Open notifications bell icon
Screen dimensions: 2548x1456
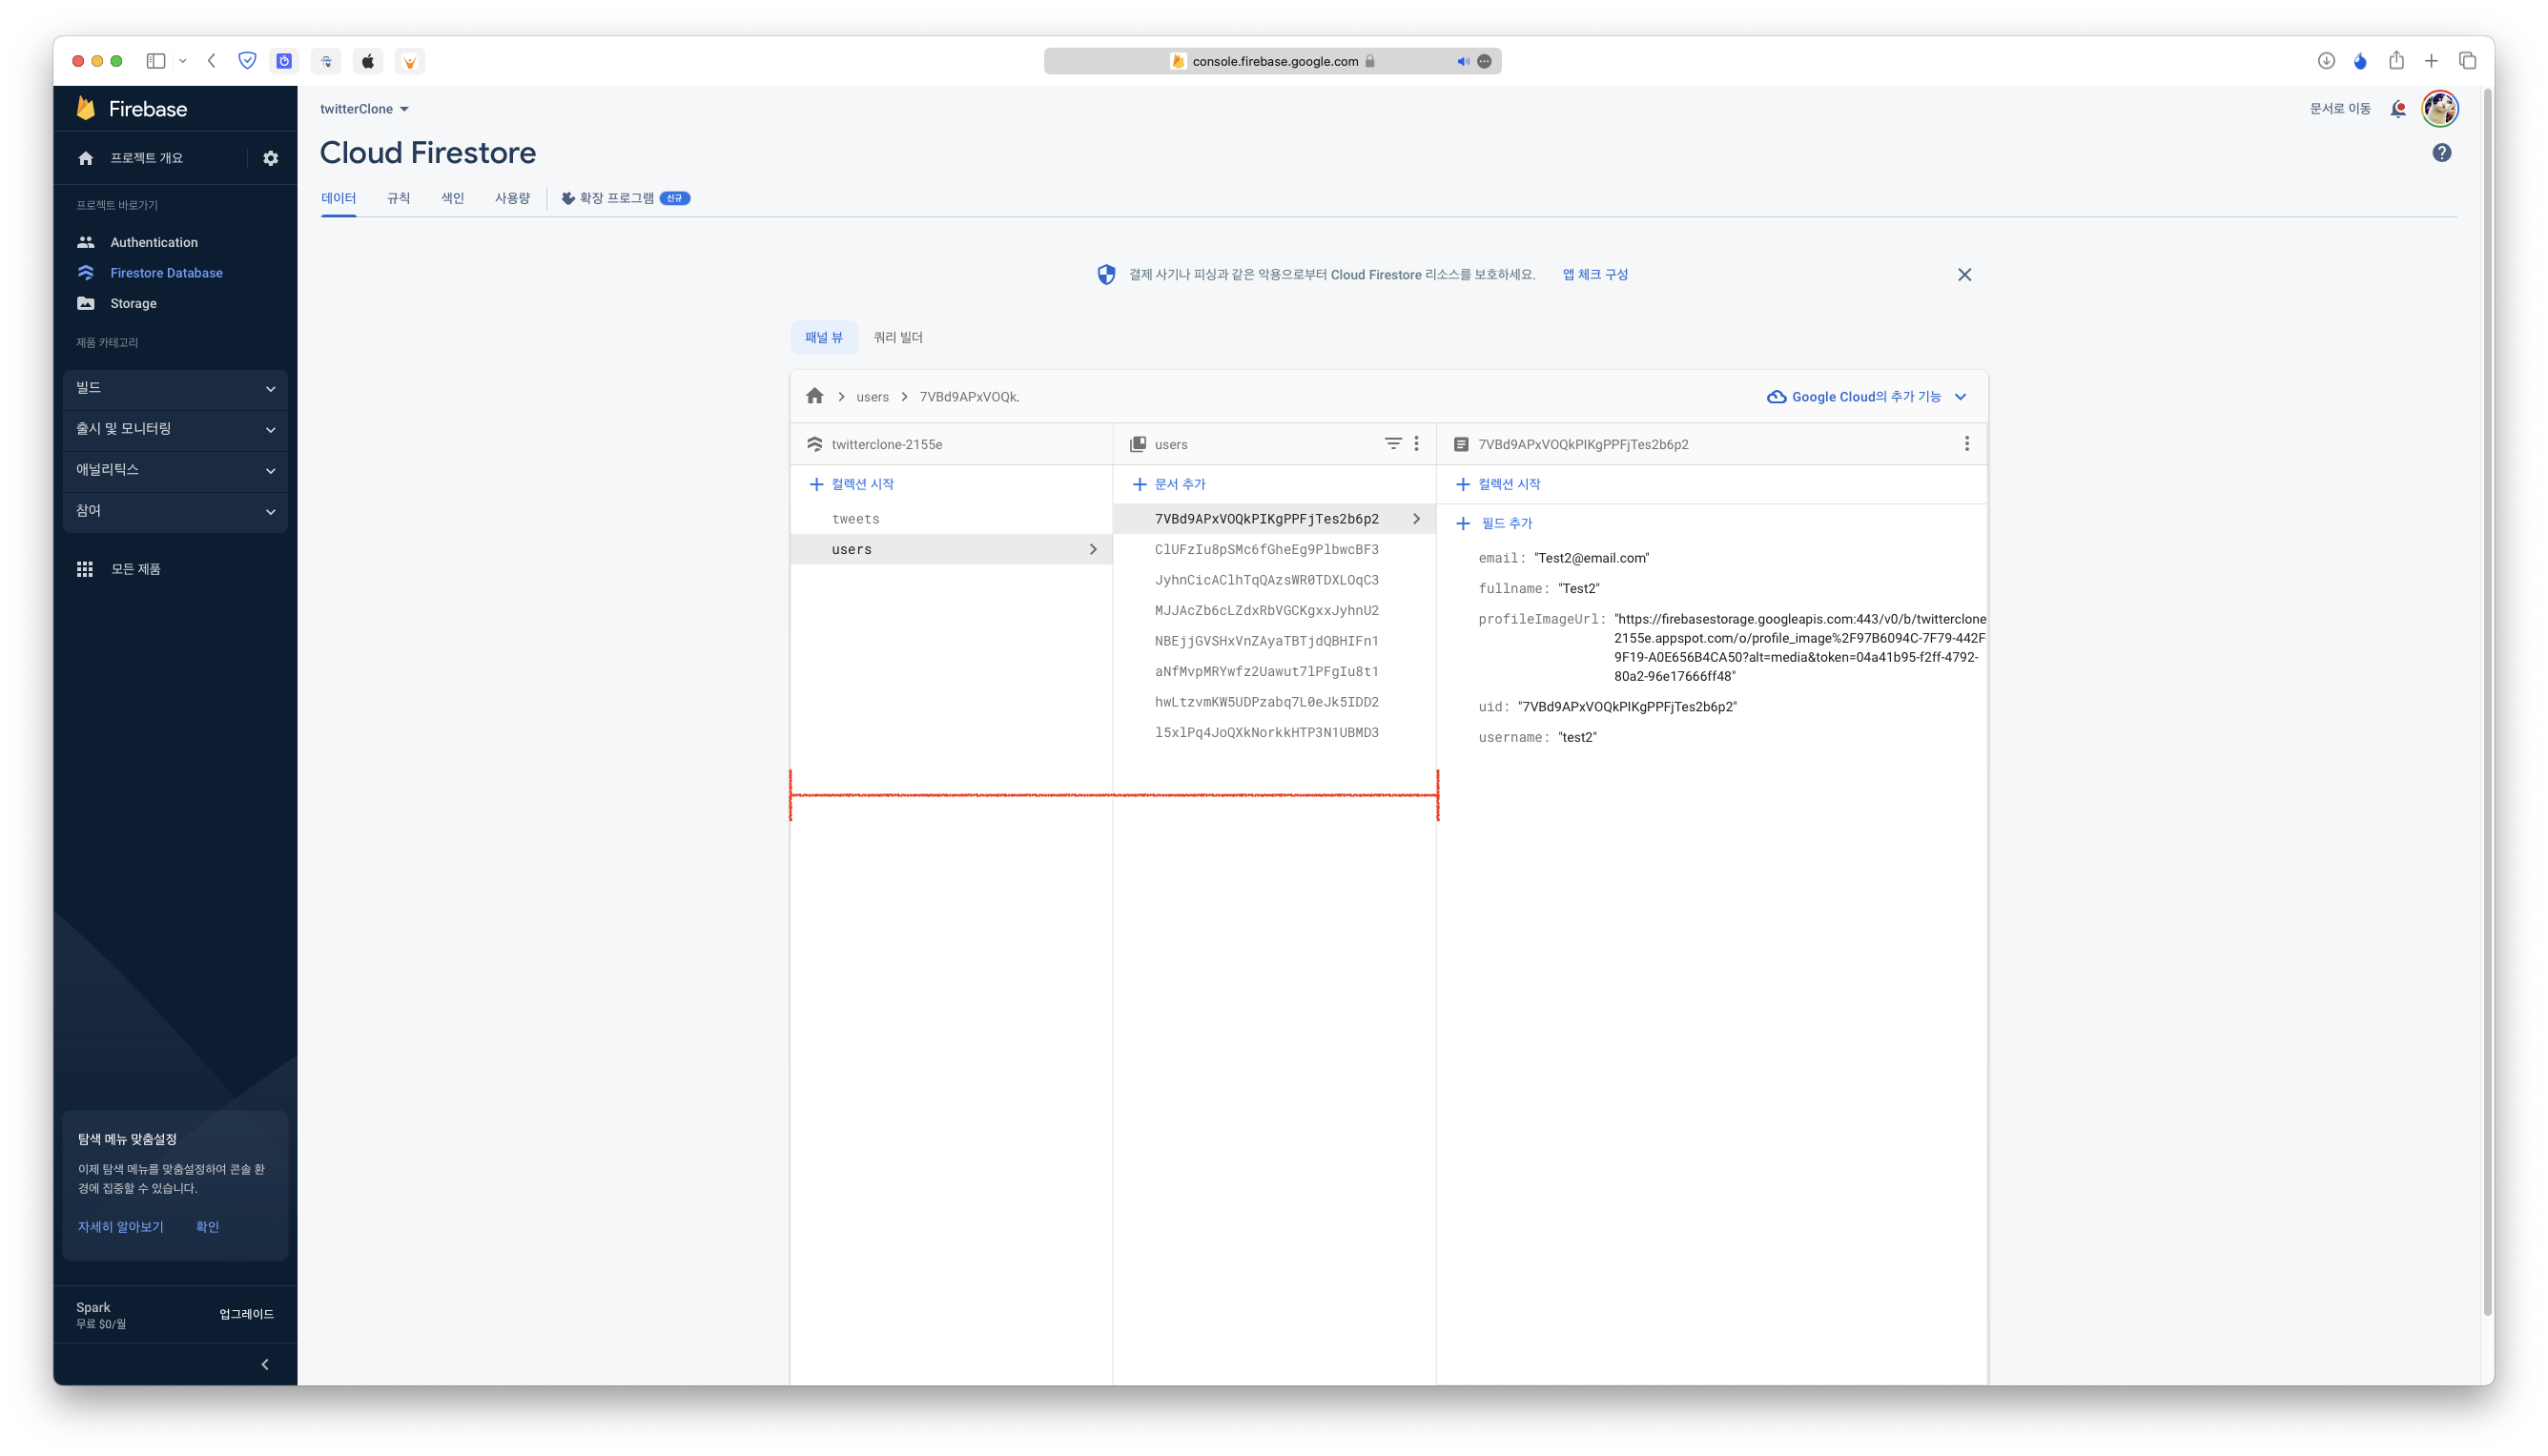(2397, 109)
